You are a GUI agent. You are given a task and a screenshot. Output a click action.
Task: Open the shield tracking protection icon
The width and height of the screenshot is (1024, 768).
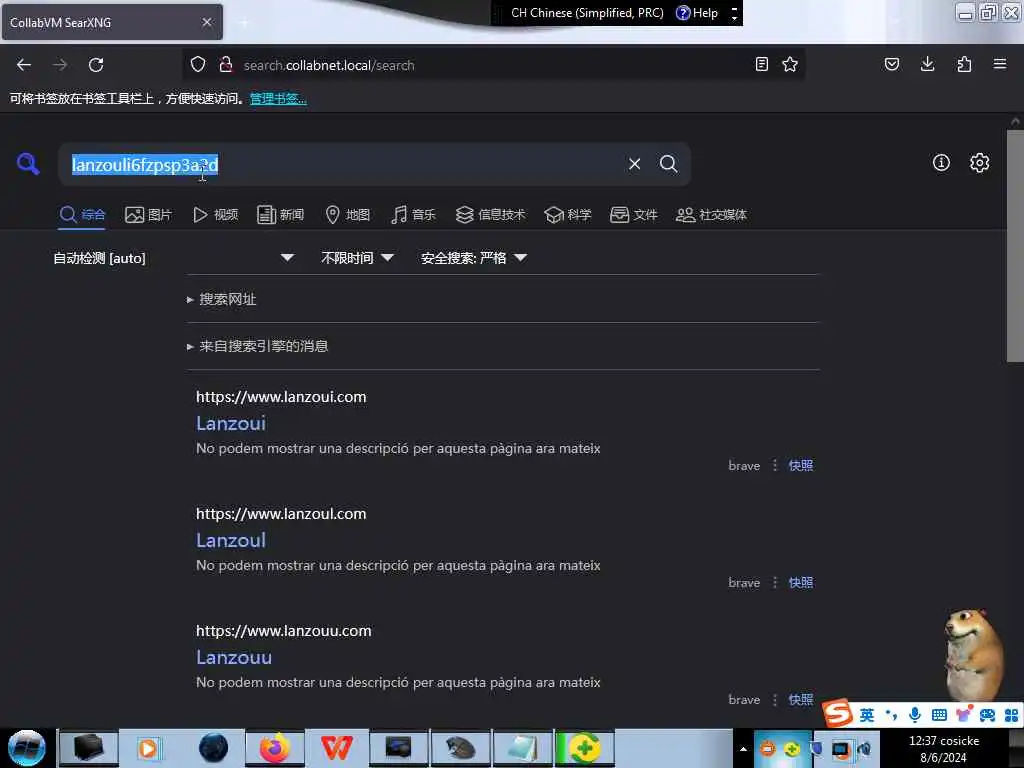[198, 65]
